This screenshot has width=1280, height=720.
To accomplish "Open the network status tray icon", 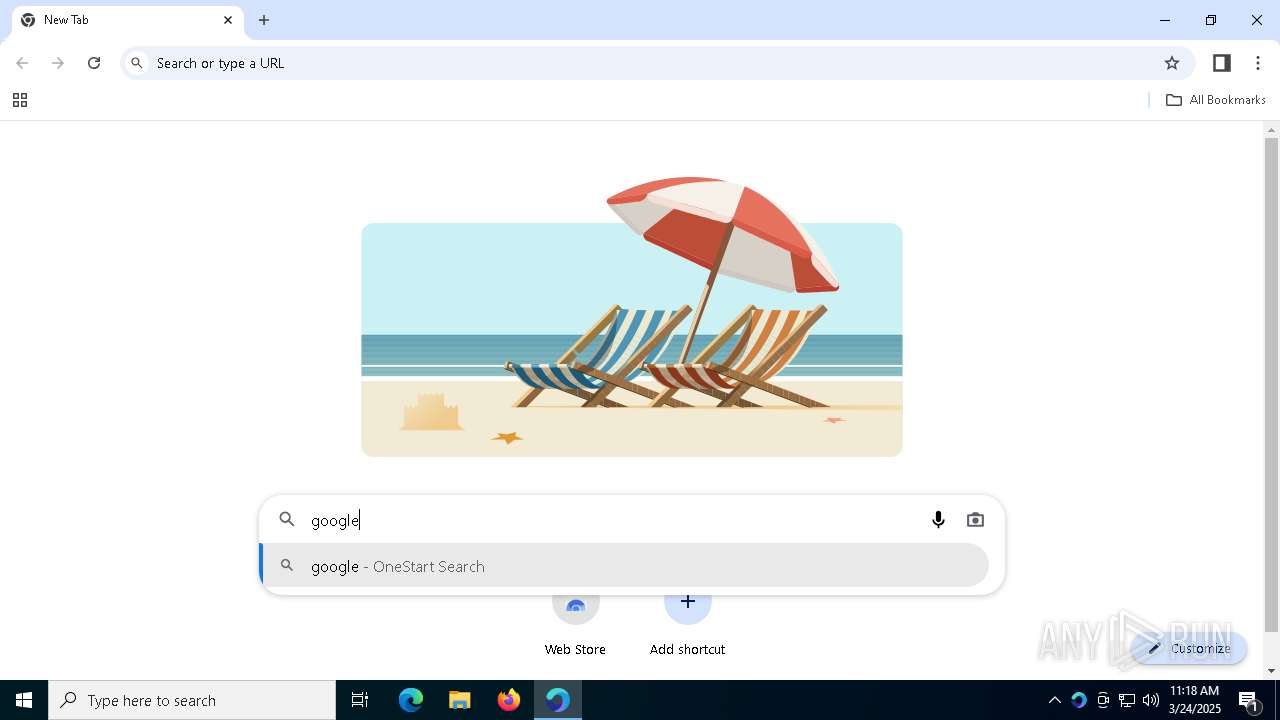I will (x=1127, y=700).
